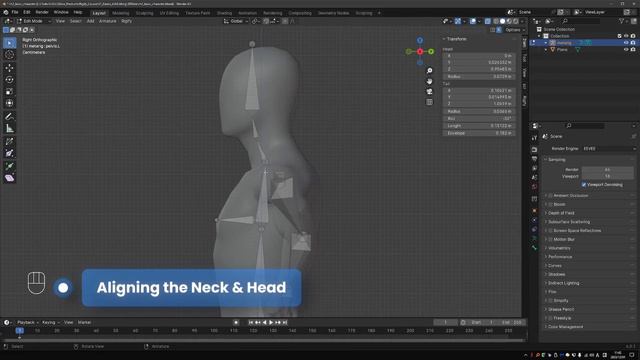This screenshot has height=360, width=640.
Task: Pick the Annotate pencil tool
Action: (10, 117)
